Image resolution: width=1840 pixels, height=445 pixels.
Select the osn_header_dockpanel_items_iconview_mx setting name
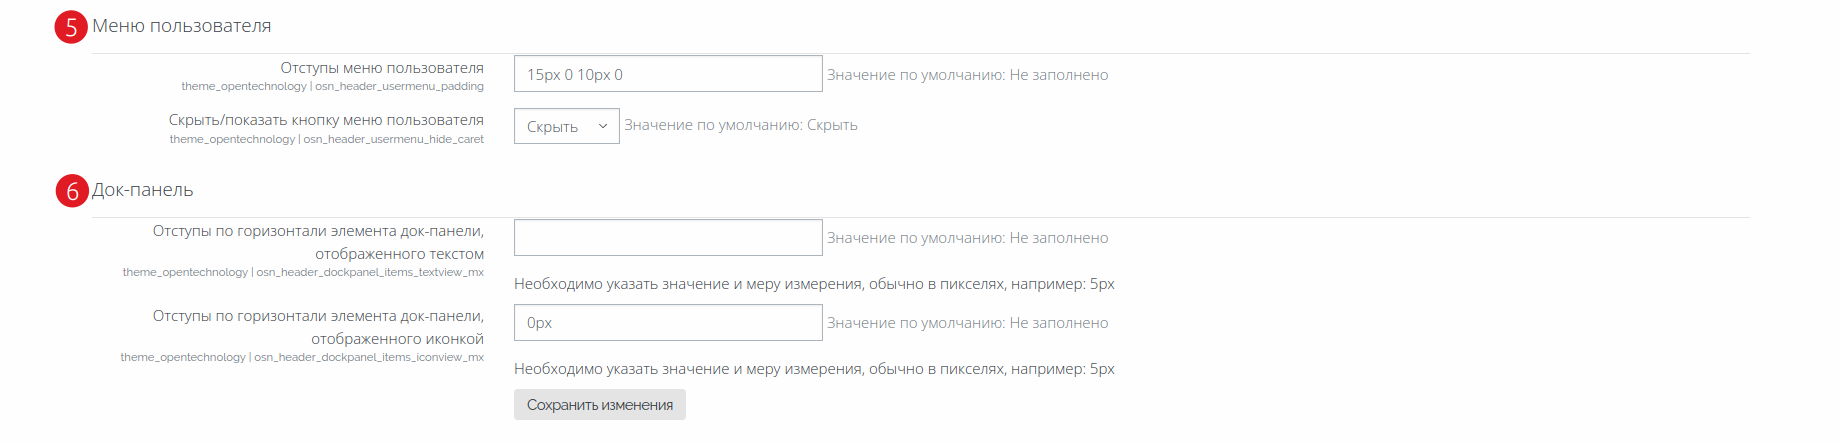[369, 357]
